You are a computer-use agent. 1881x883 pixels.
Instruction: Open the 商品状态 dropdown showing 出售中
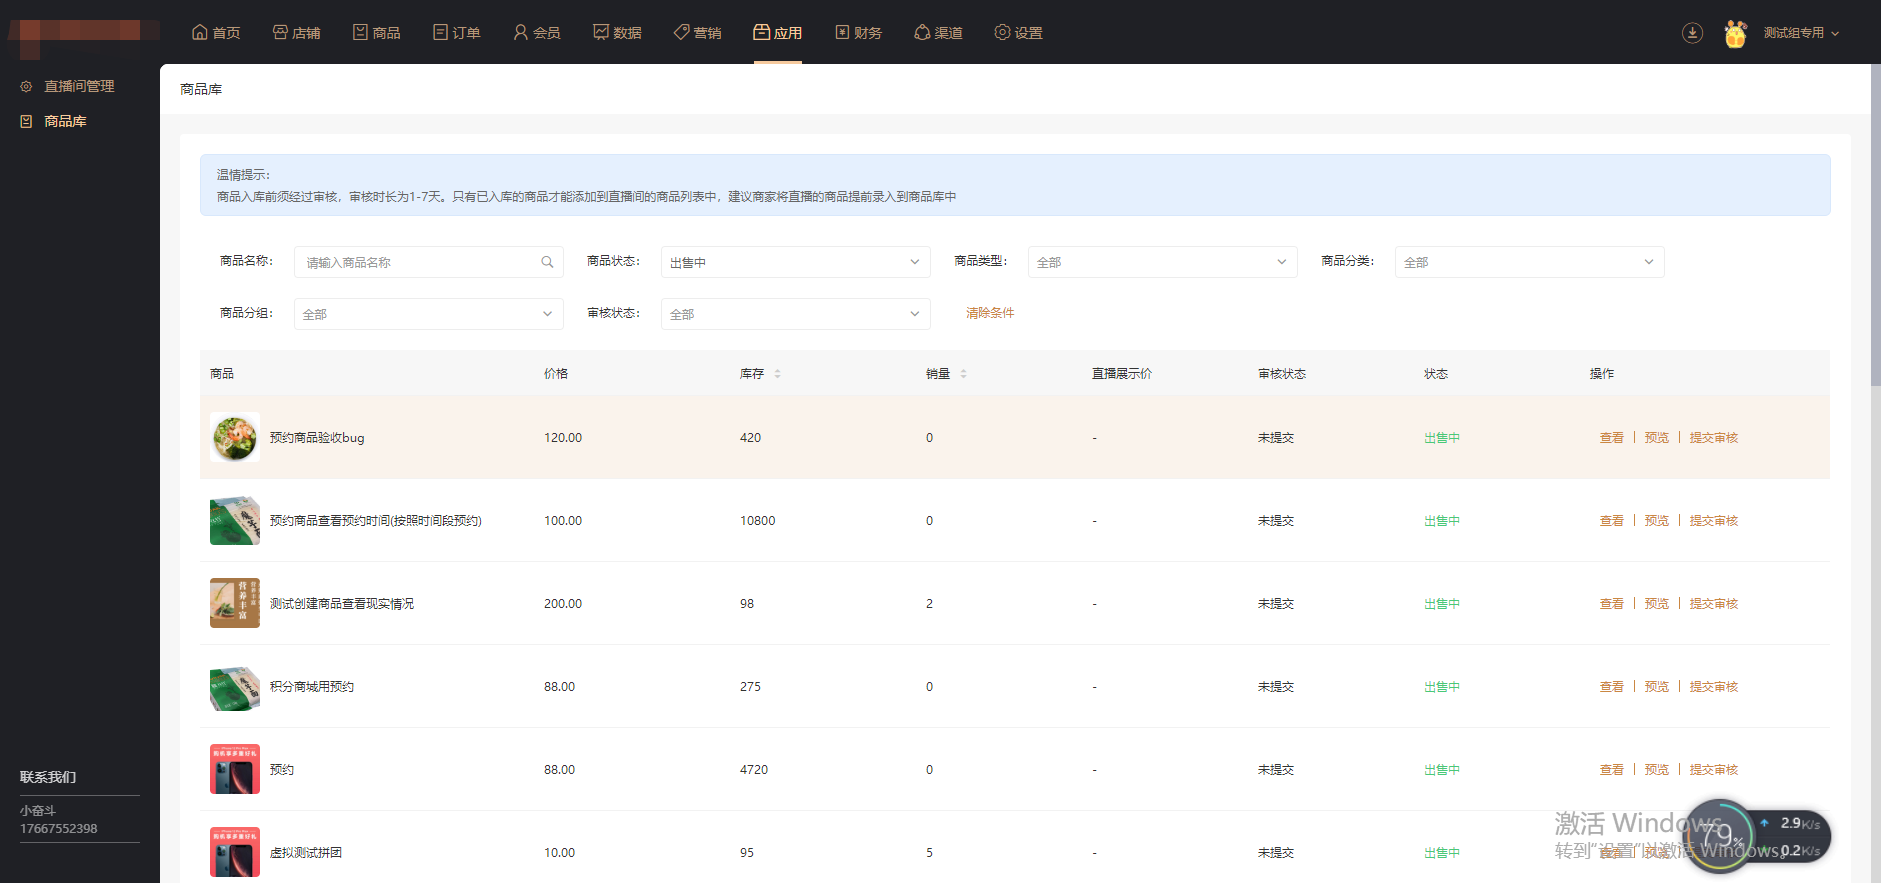795,262
